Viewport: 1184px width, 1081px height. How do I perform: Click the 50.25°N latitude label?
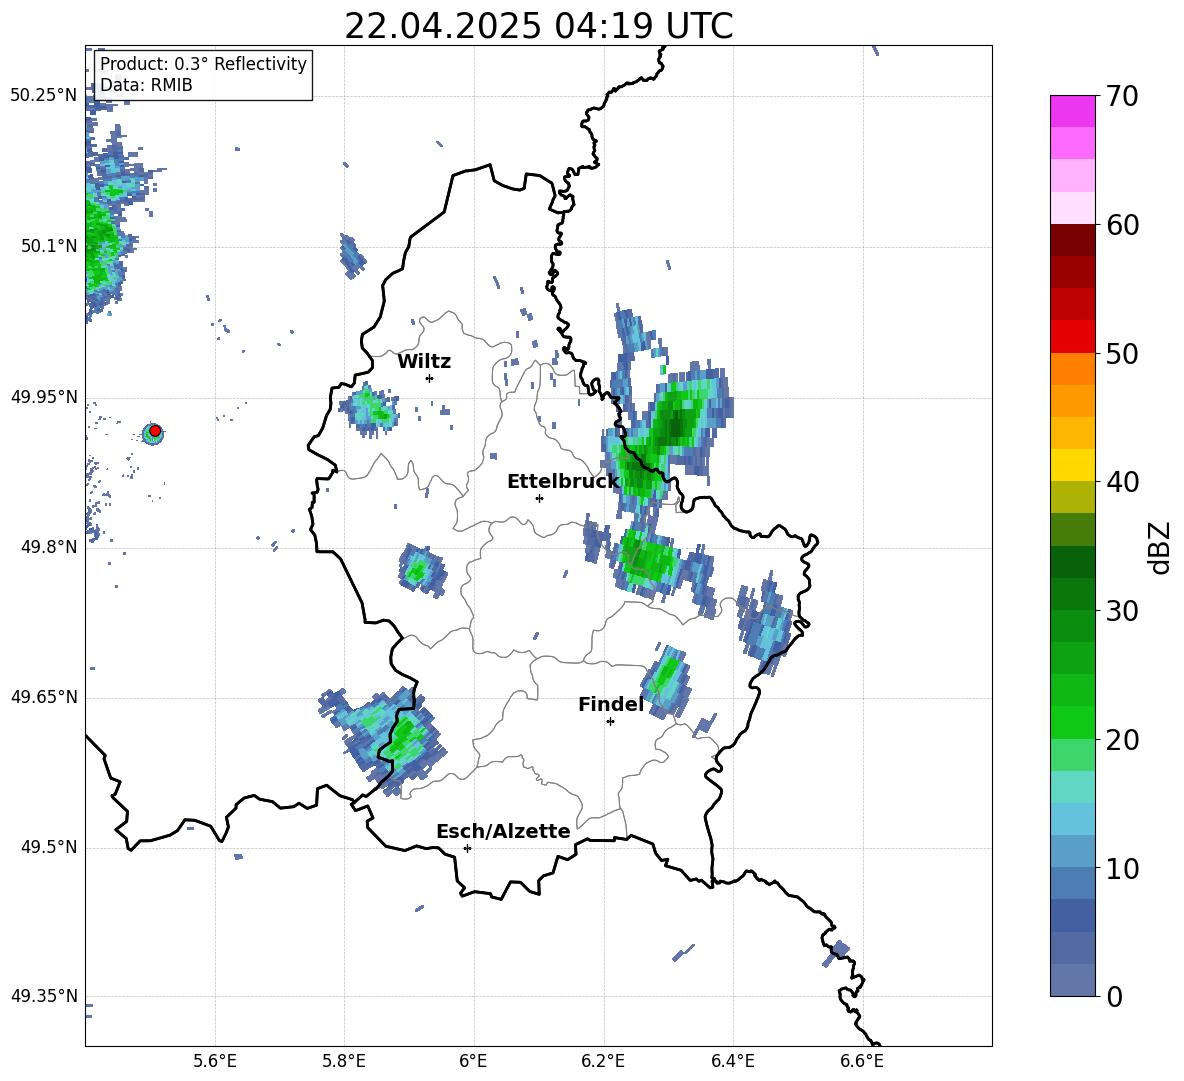[44, 96]
